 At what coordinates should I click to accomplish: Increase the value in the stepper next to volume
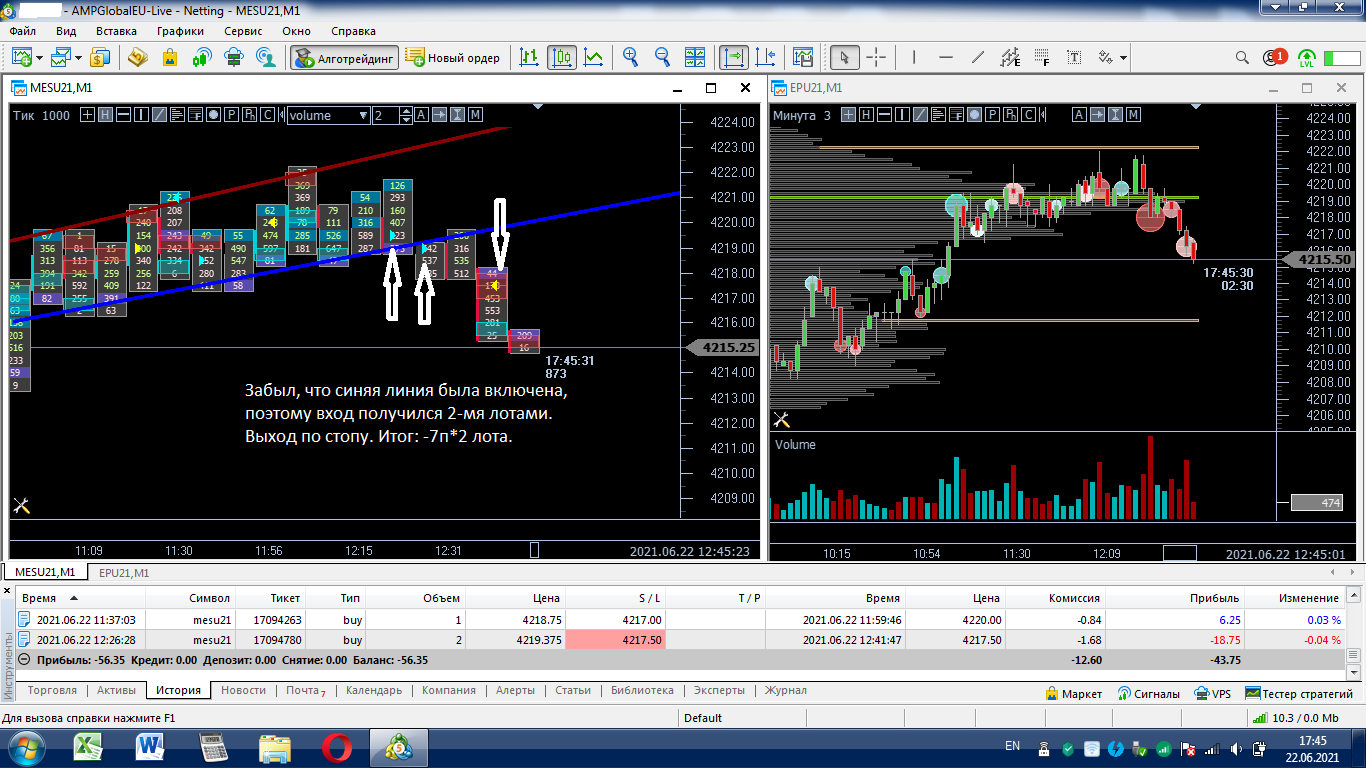(x=405, y=111)
